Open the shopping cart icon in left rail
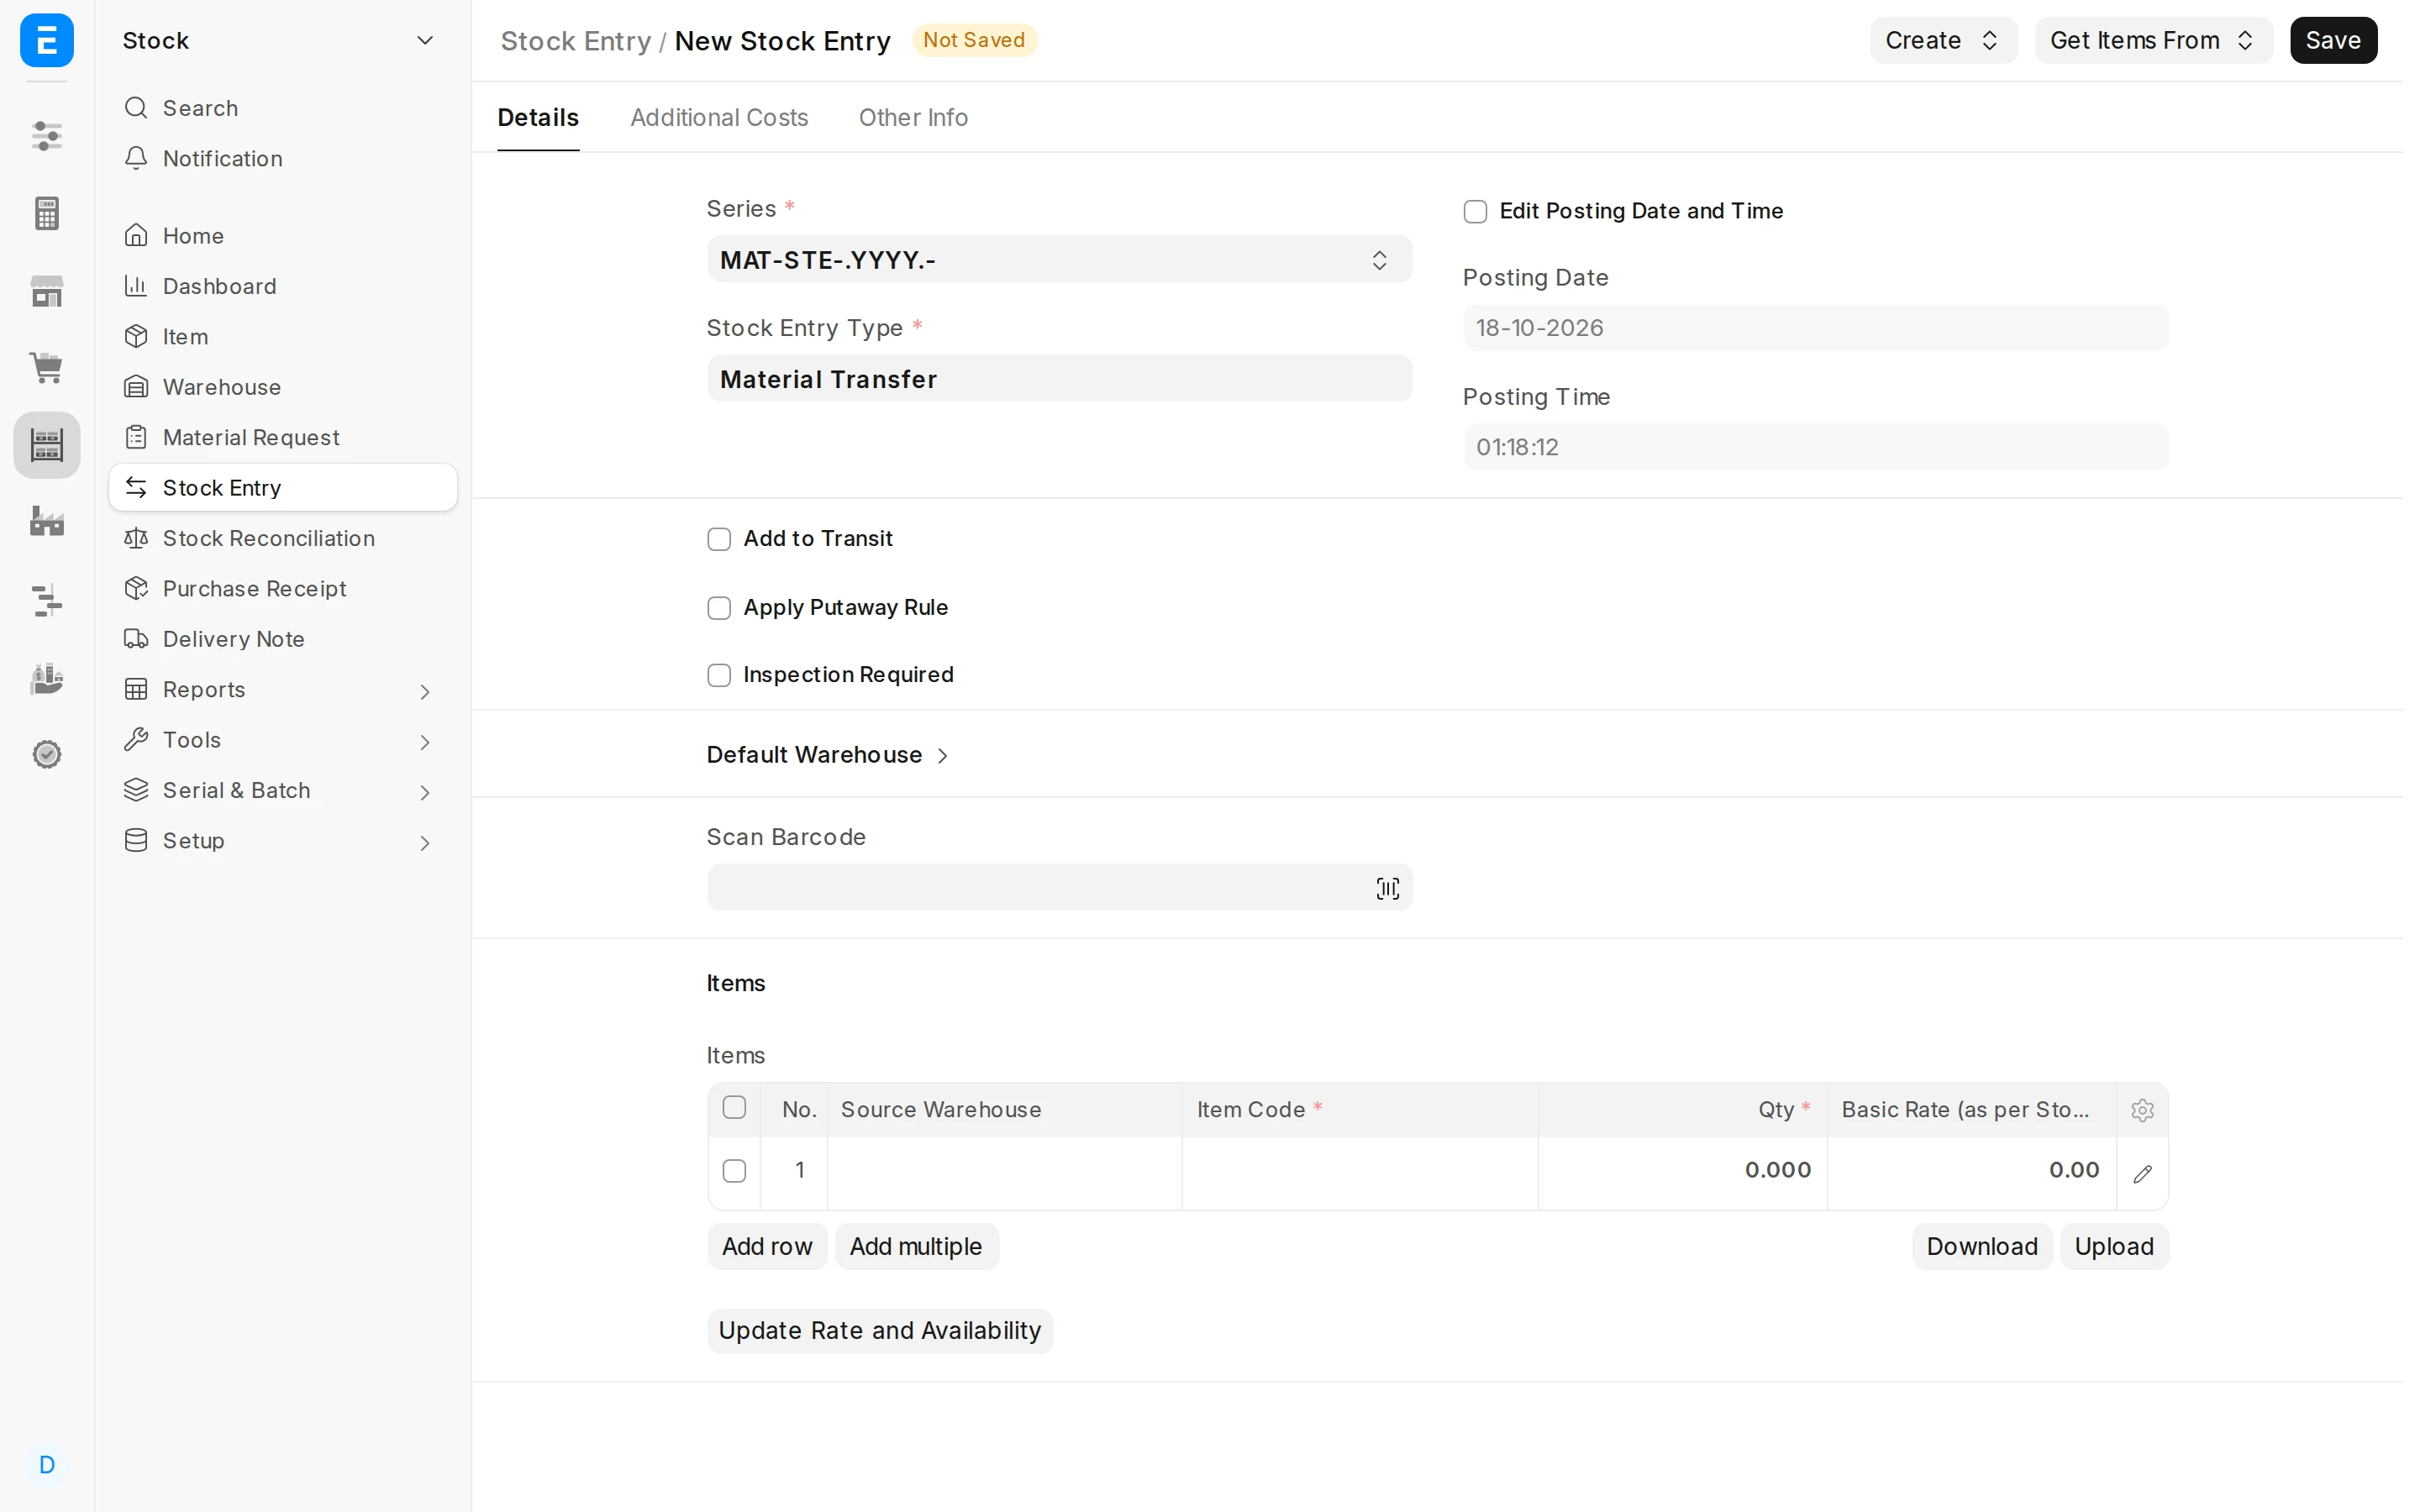 47,367
